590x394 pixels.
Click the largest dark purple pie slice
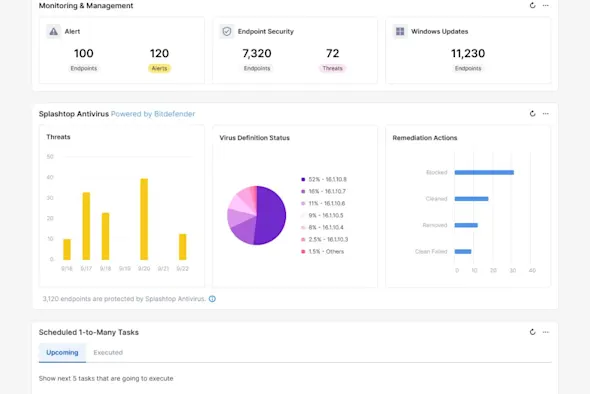[x=271, y=216]
